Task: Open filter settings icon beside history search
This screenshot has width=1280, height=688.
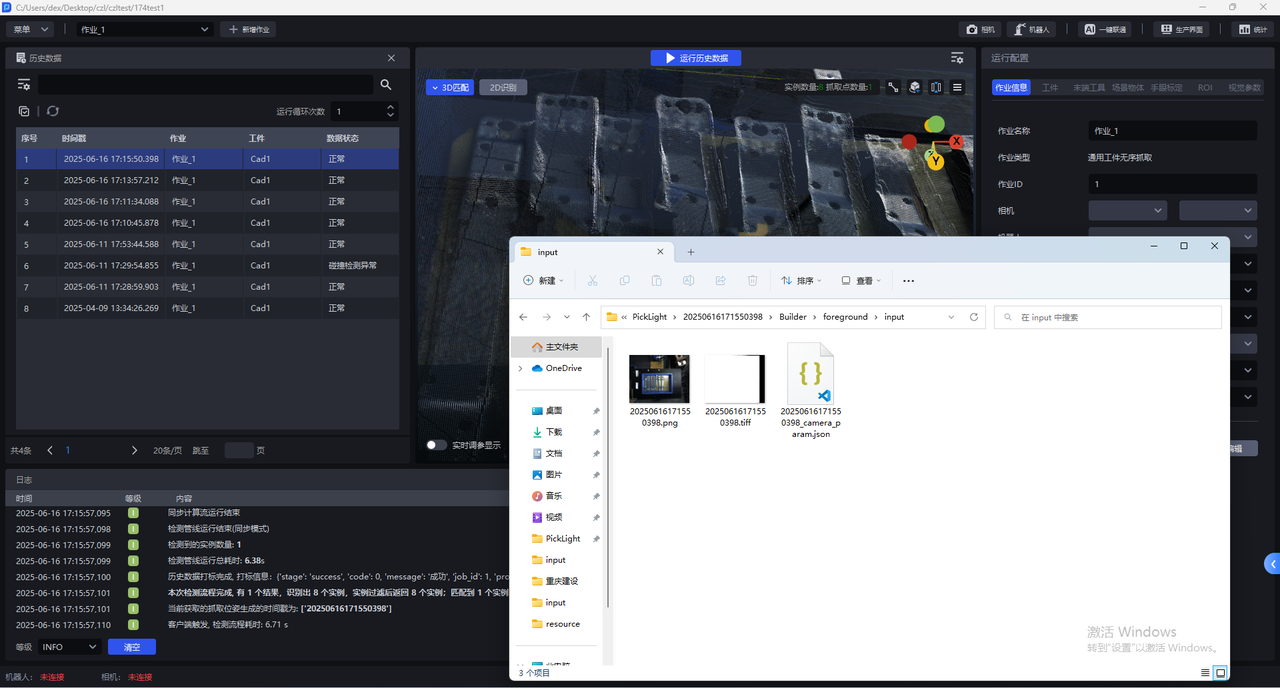Action: 24,85
